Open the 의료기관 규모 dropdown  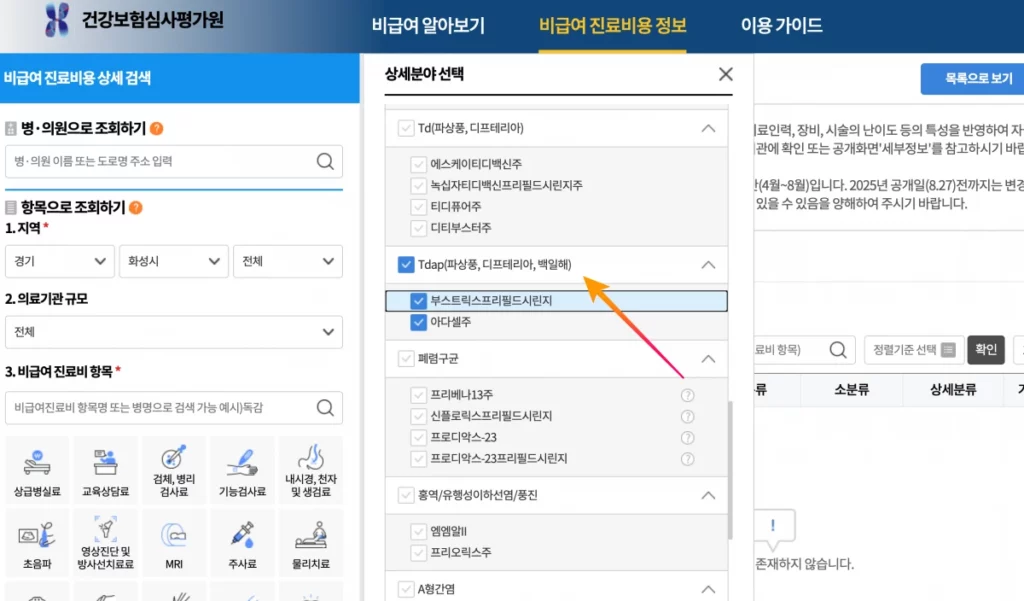(x=173, y=332)
